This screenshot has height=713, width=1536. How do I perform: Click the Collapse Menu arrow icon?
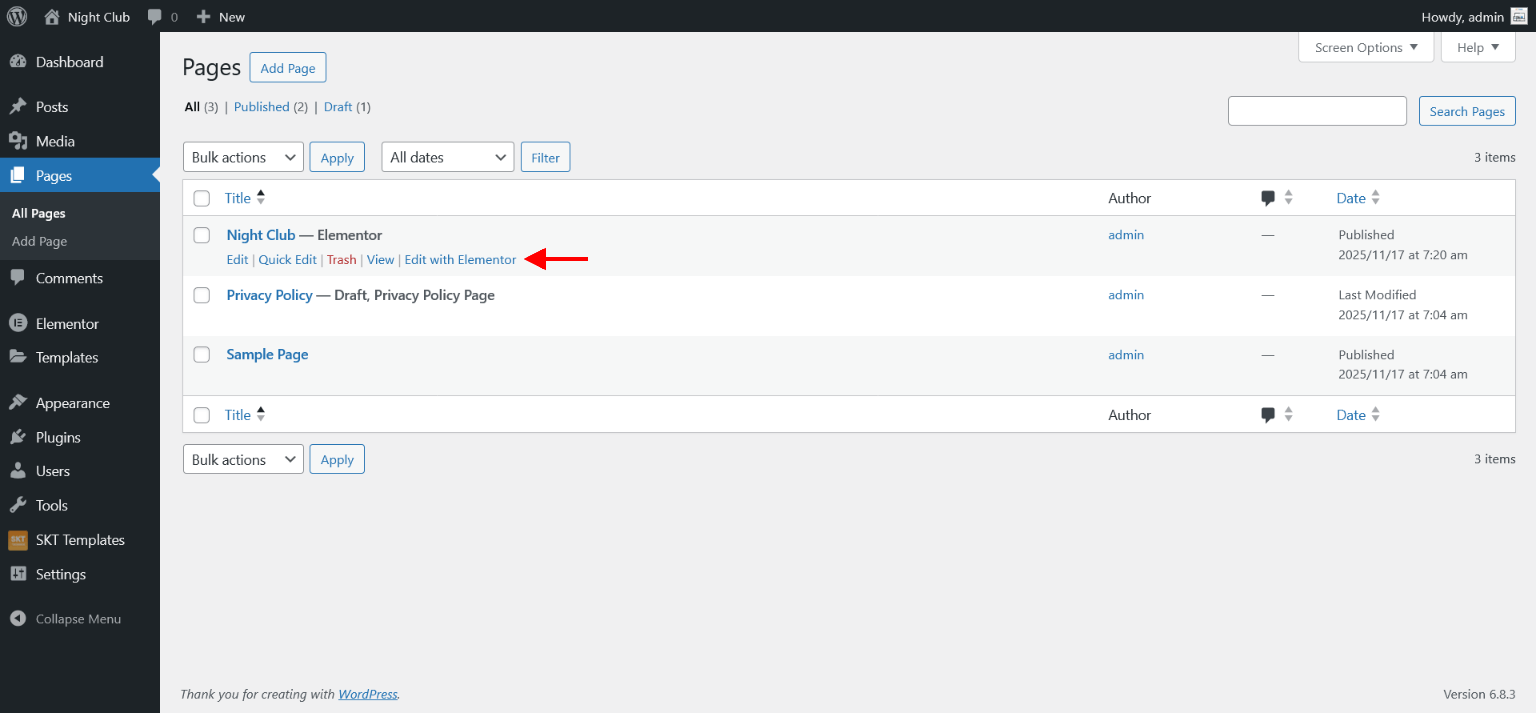pyautogui.click(x=17, y=619)
